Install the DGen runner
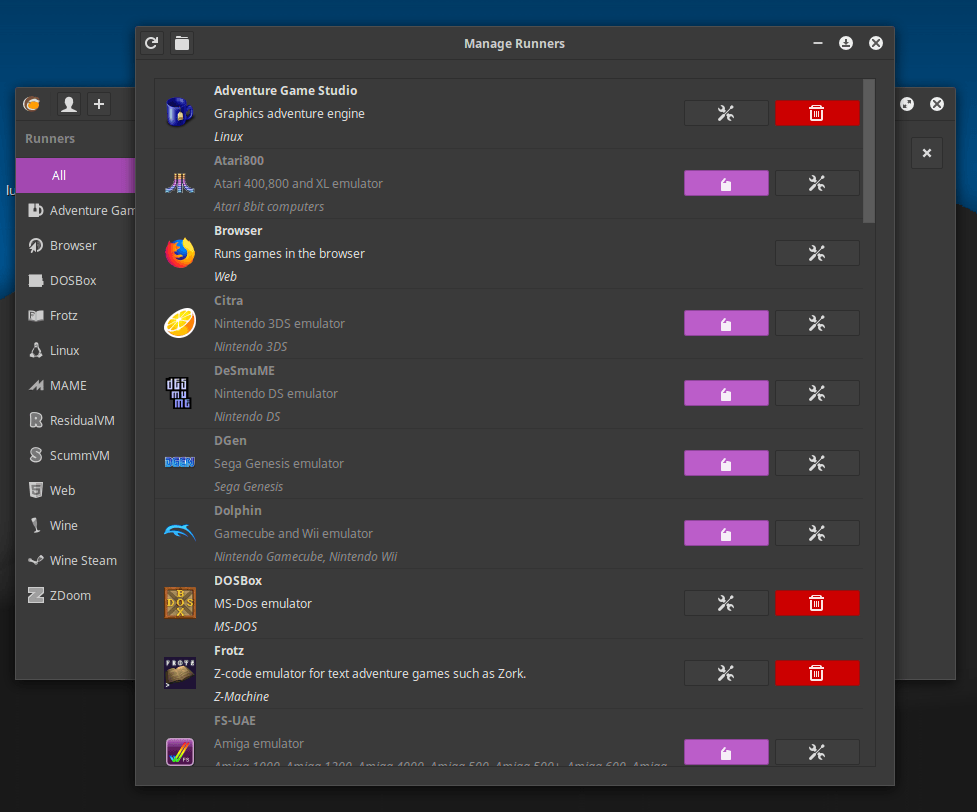977x812 pixels. 726,463
